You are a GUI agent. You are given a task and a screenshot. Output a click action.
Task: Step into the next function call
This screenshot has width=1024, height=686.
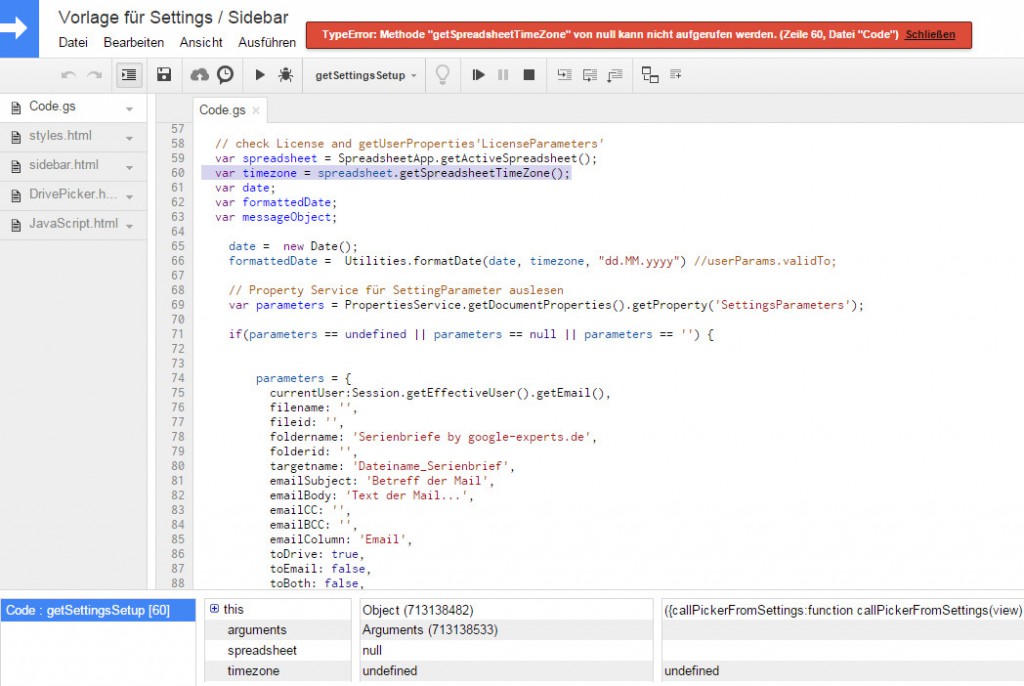(x=566, y=74)
